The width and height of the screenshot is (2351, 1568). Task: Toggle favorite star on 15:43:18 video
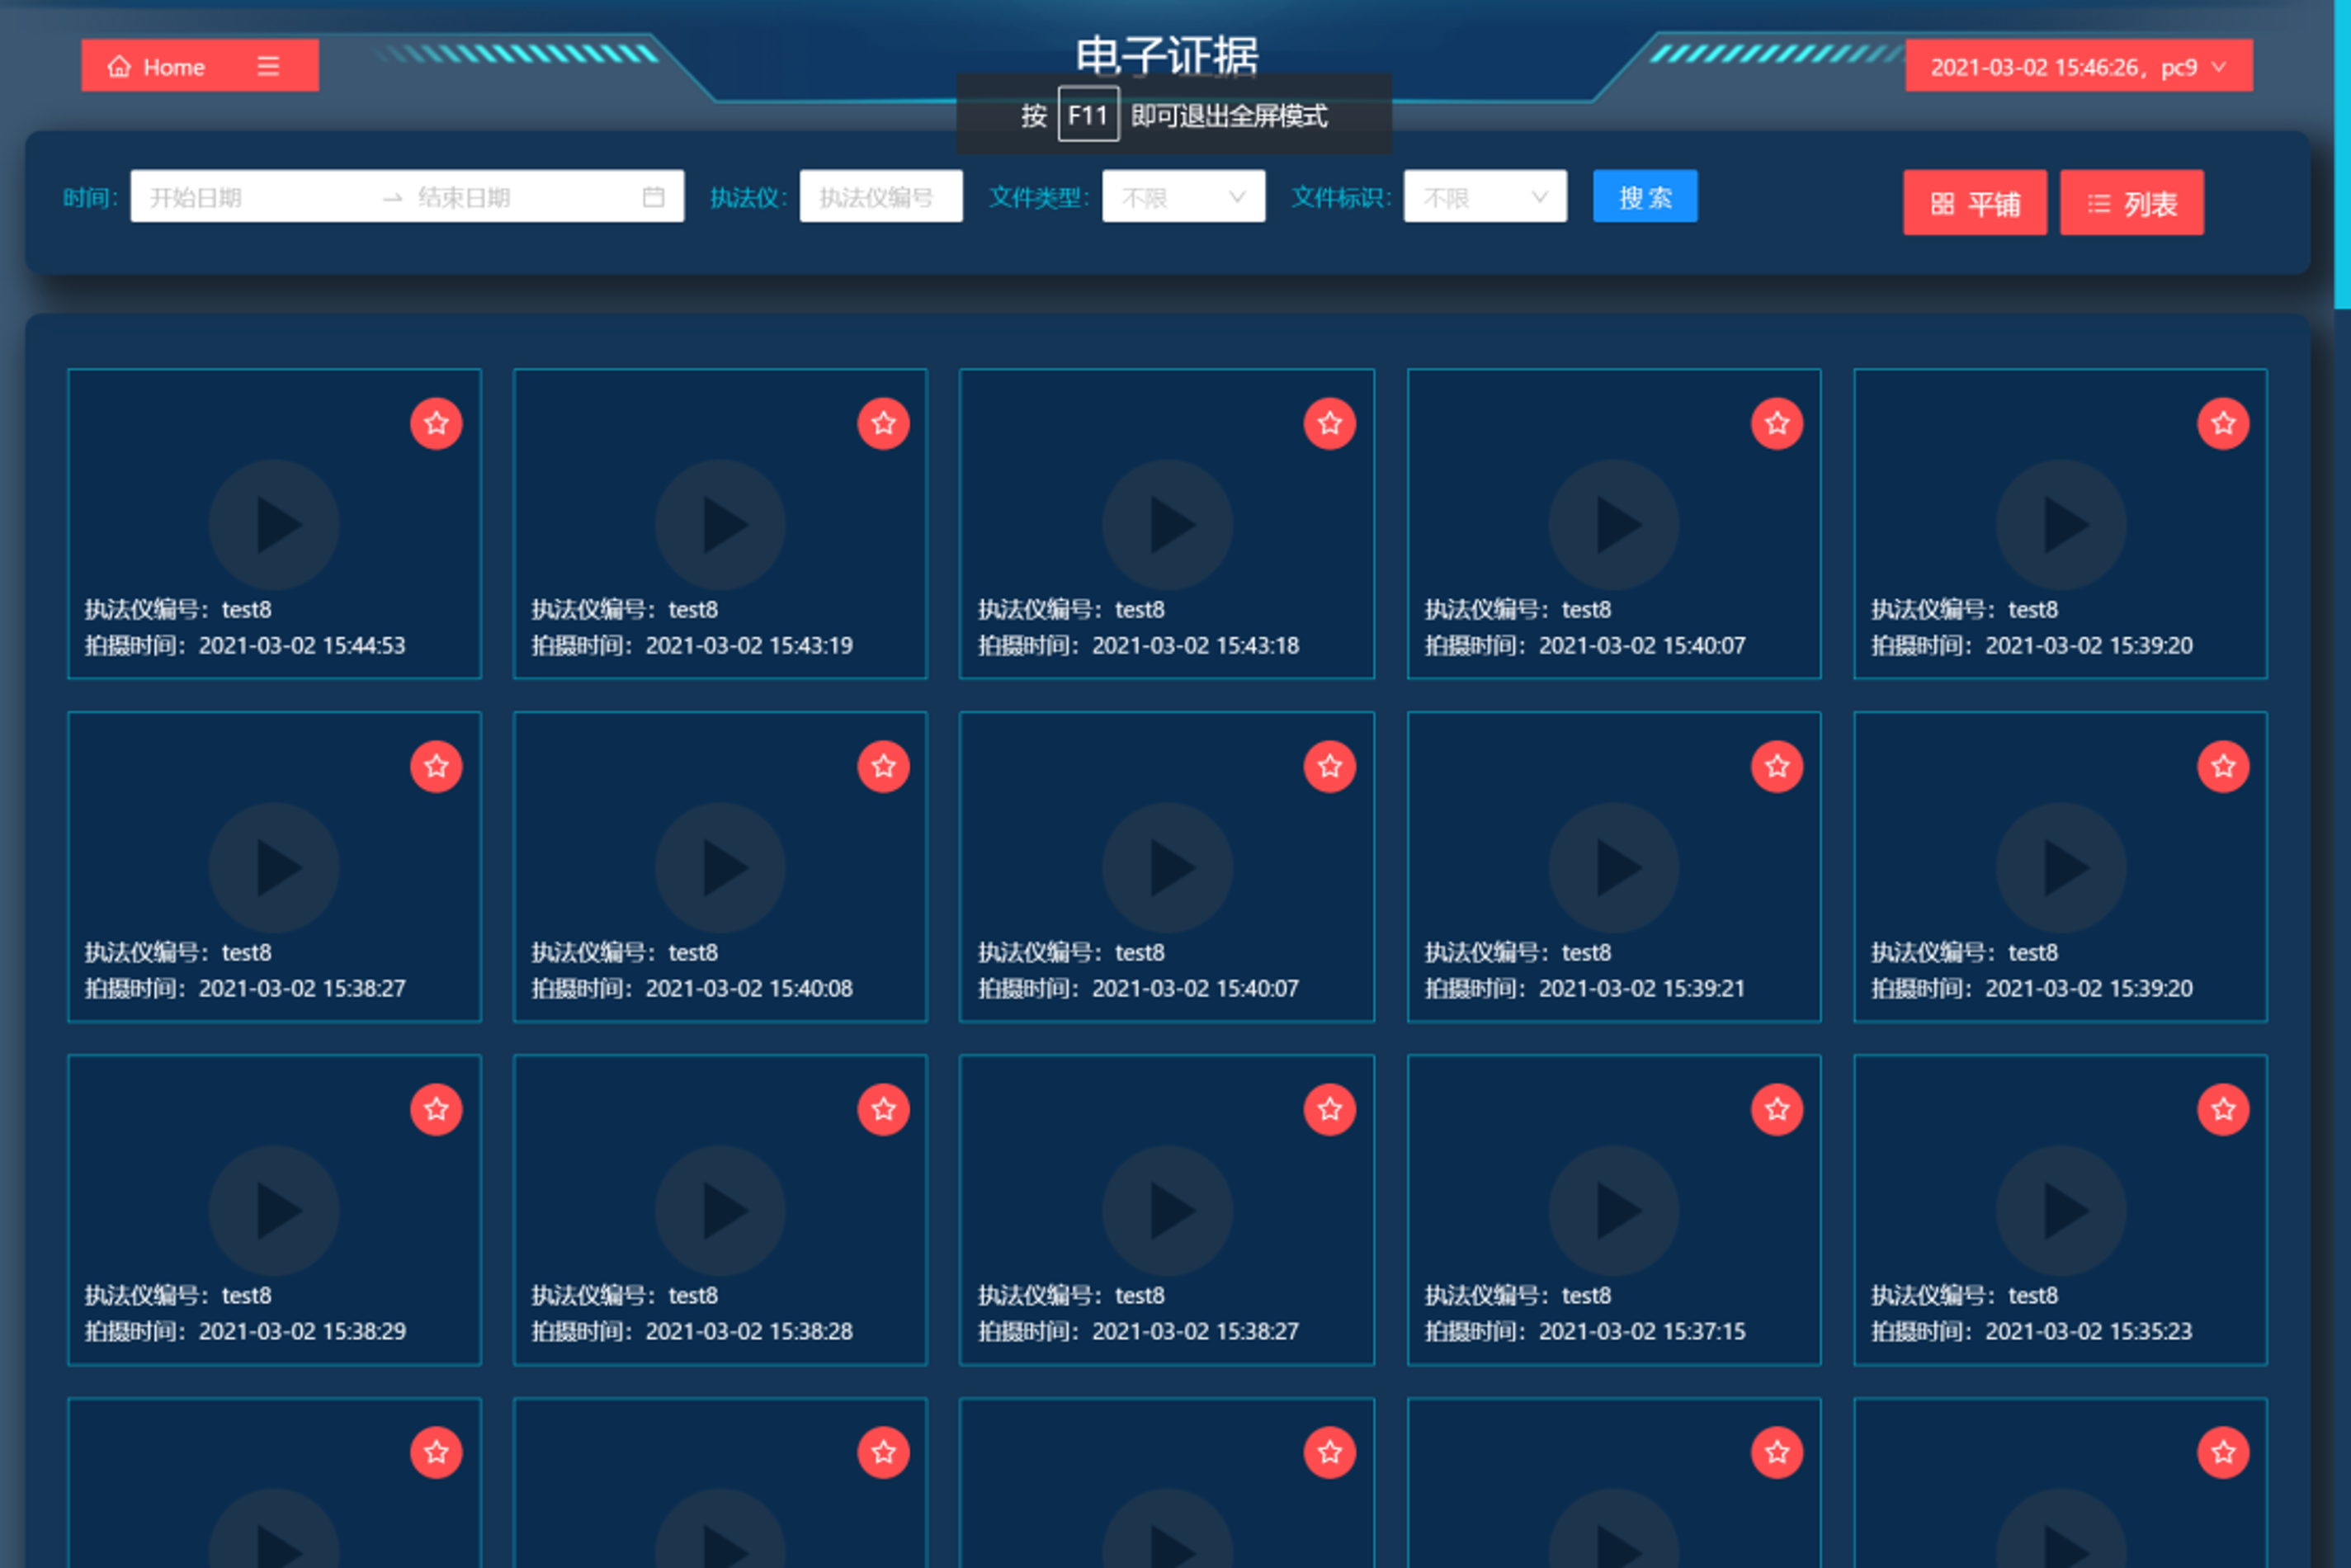pyautogui.click(x=1329, y=423)
